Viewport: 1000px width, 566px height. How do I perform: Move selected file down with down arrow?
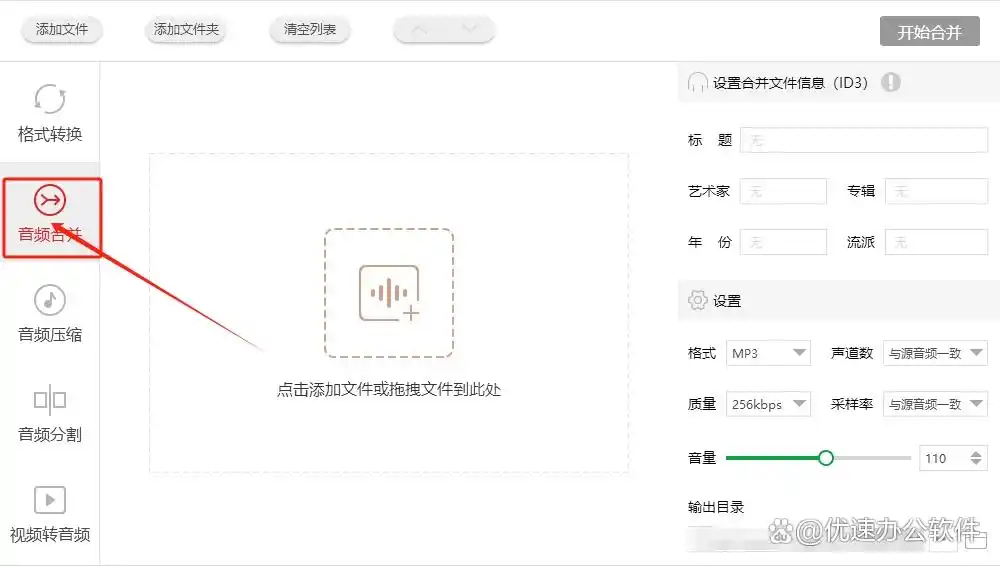(469, 29)
